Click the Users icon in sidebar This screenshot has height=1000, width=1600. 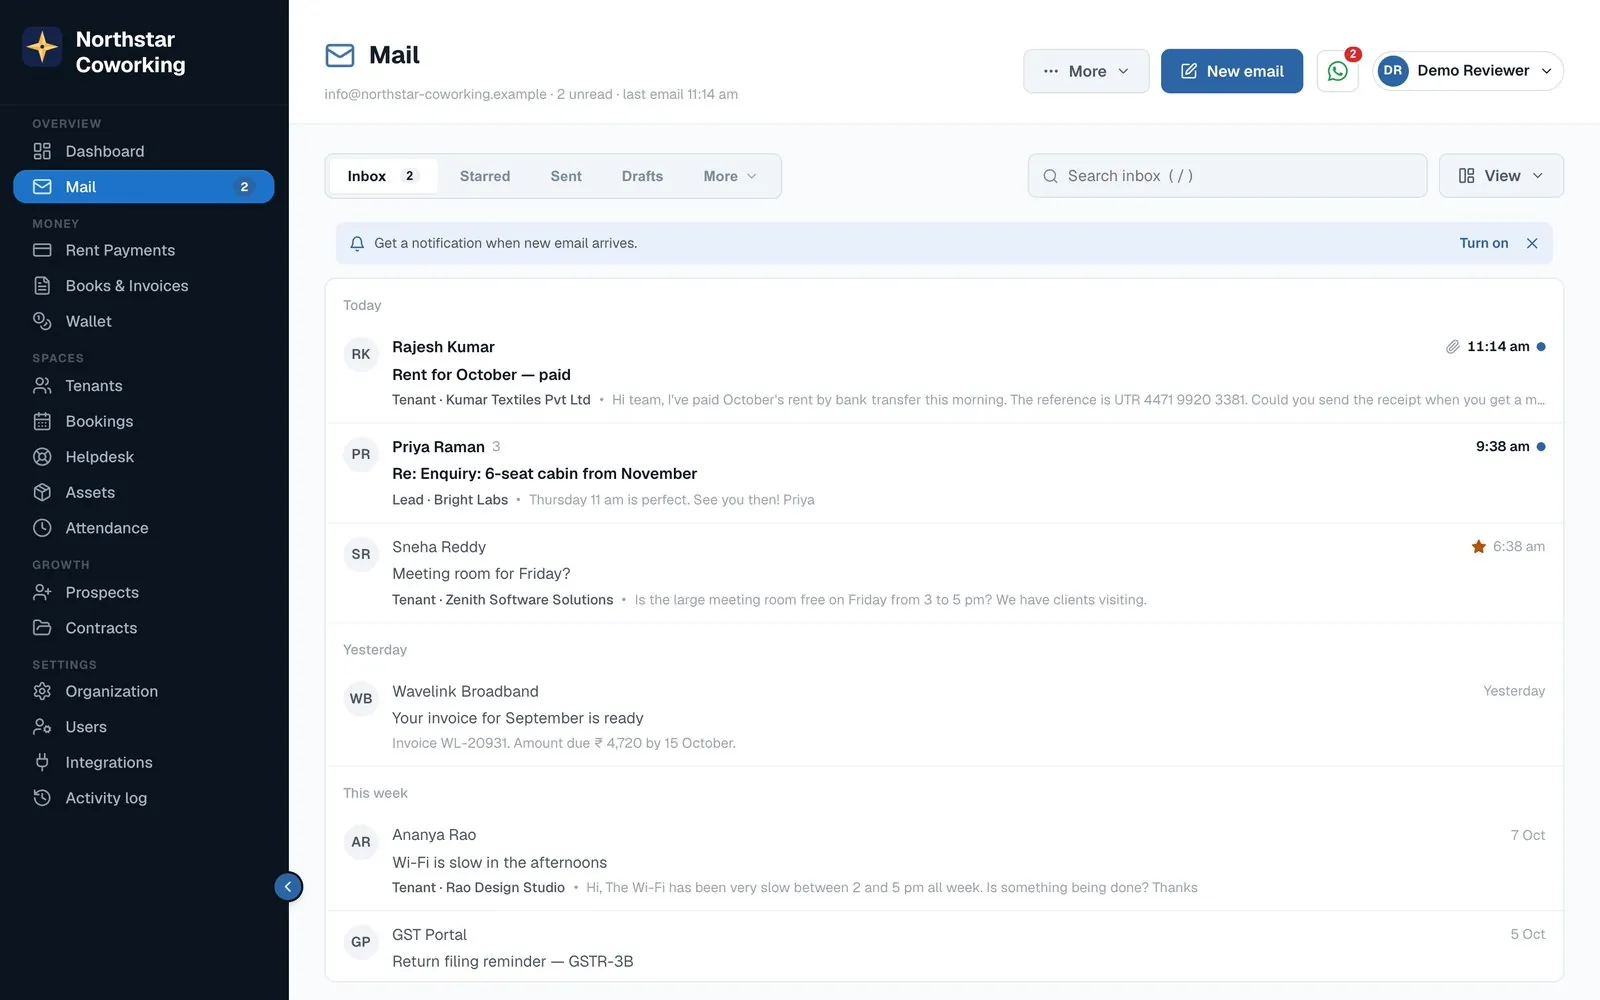tap(42, 727)
